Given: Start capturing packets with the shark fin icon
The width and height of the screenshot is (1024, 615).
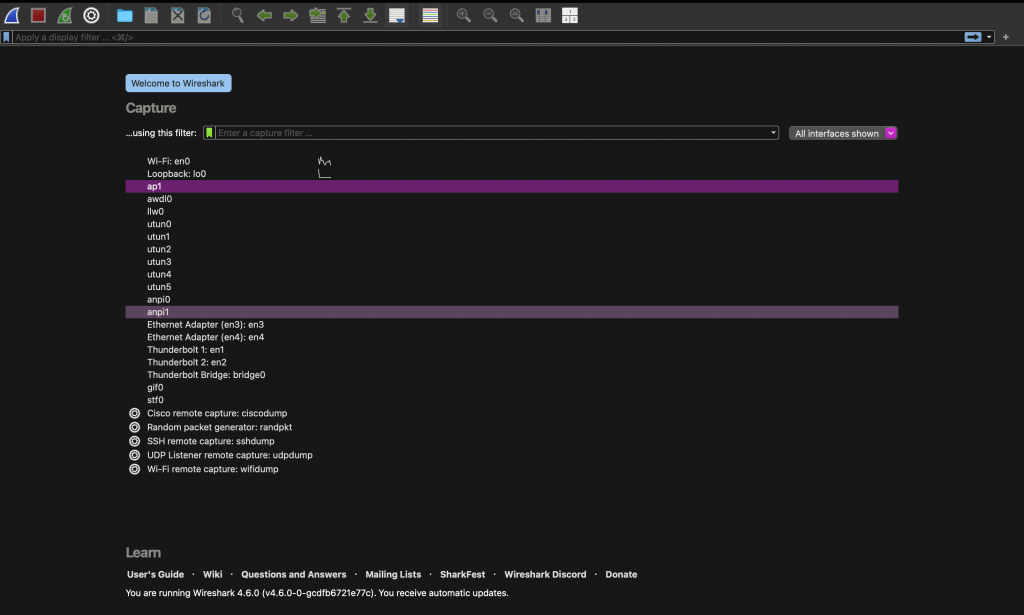Looking at the screenshot, I should tap(12, 15).
